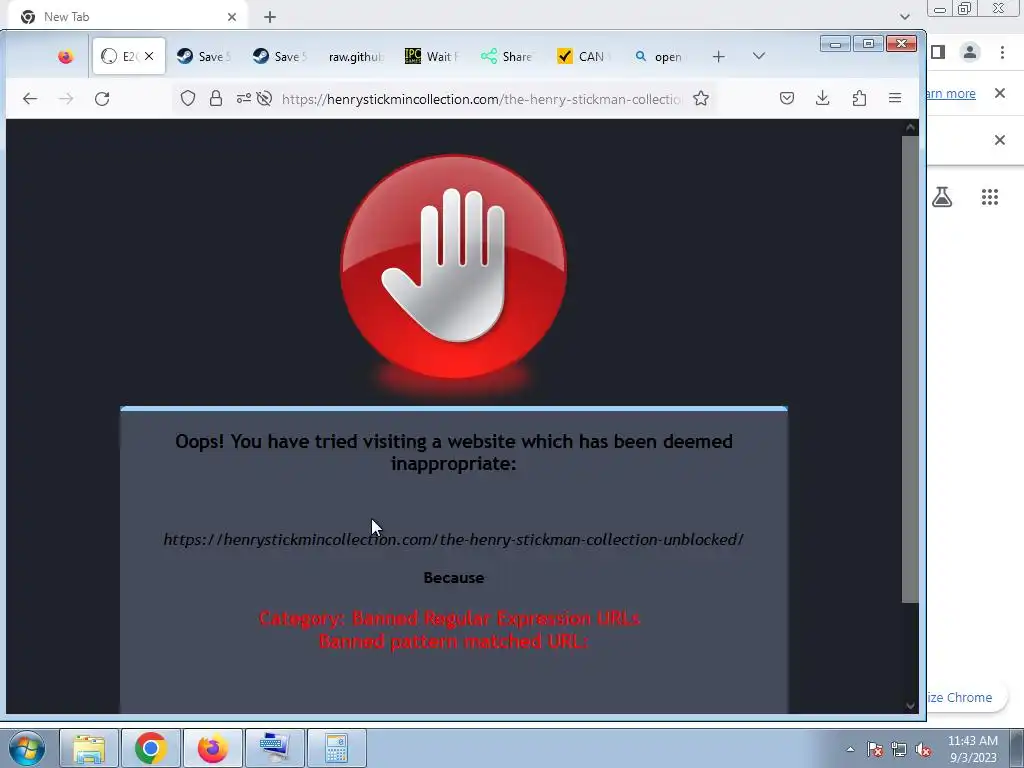The image size is (1024, 768).
Task: Reload the page in Firefox
Action: tap(102, 99)
